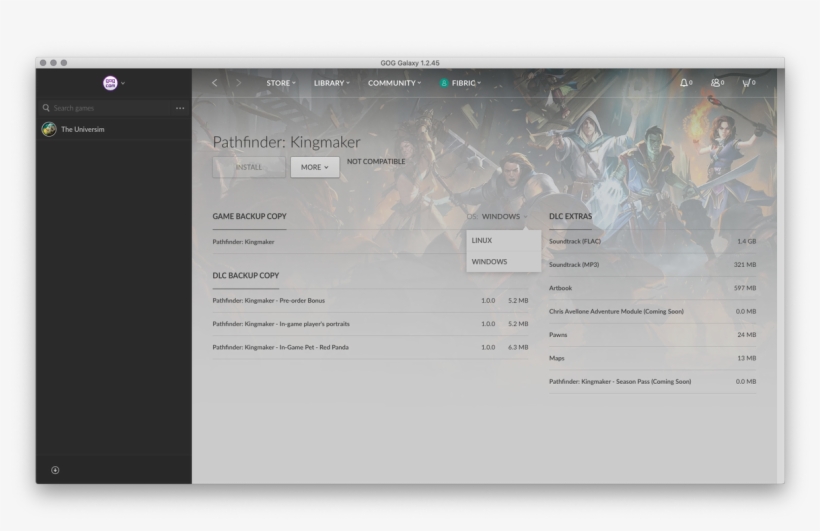
Task: Click the INSTALL button
Action: pos(249,167)
